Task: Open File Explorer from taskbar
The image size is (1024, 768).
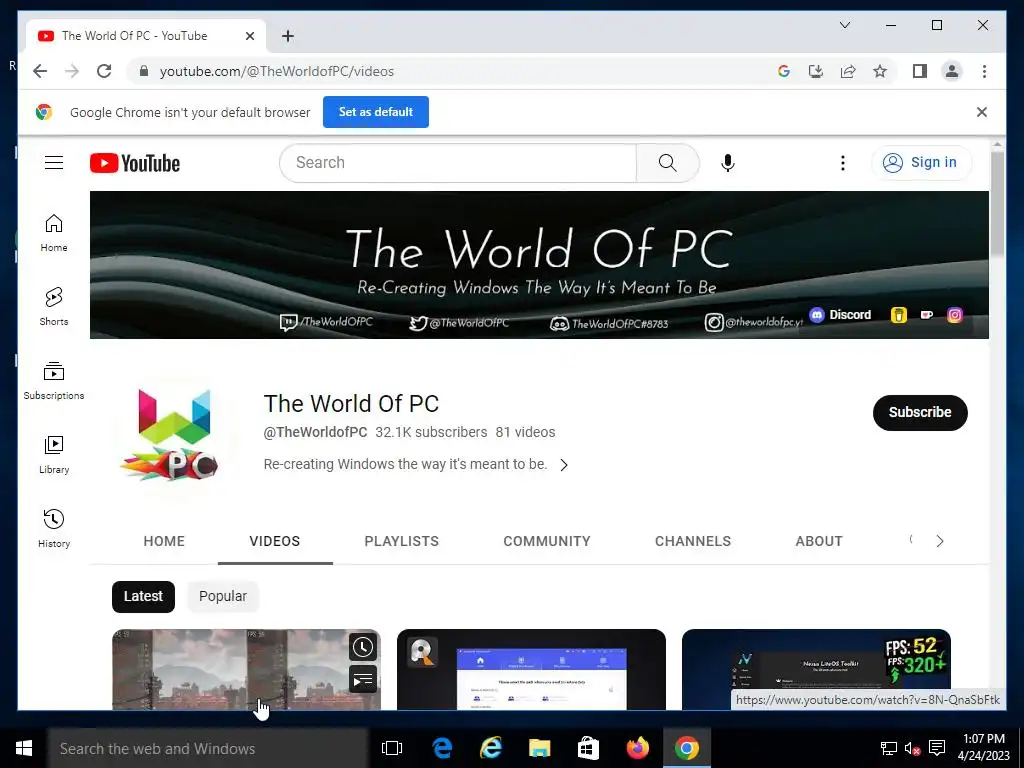Action: (539, 748)
